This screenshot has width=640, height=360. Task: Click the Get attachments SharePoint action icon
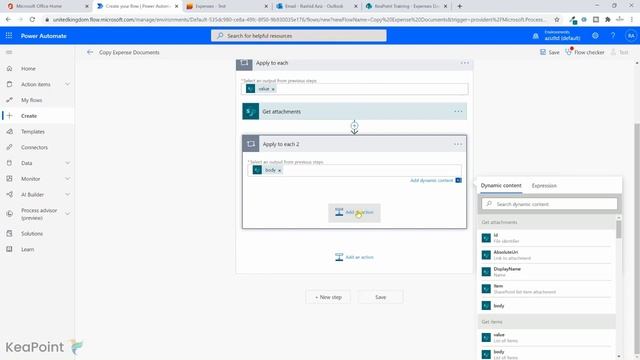point(251,111)
